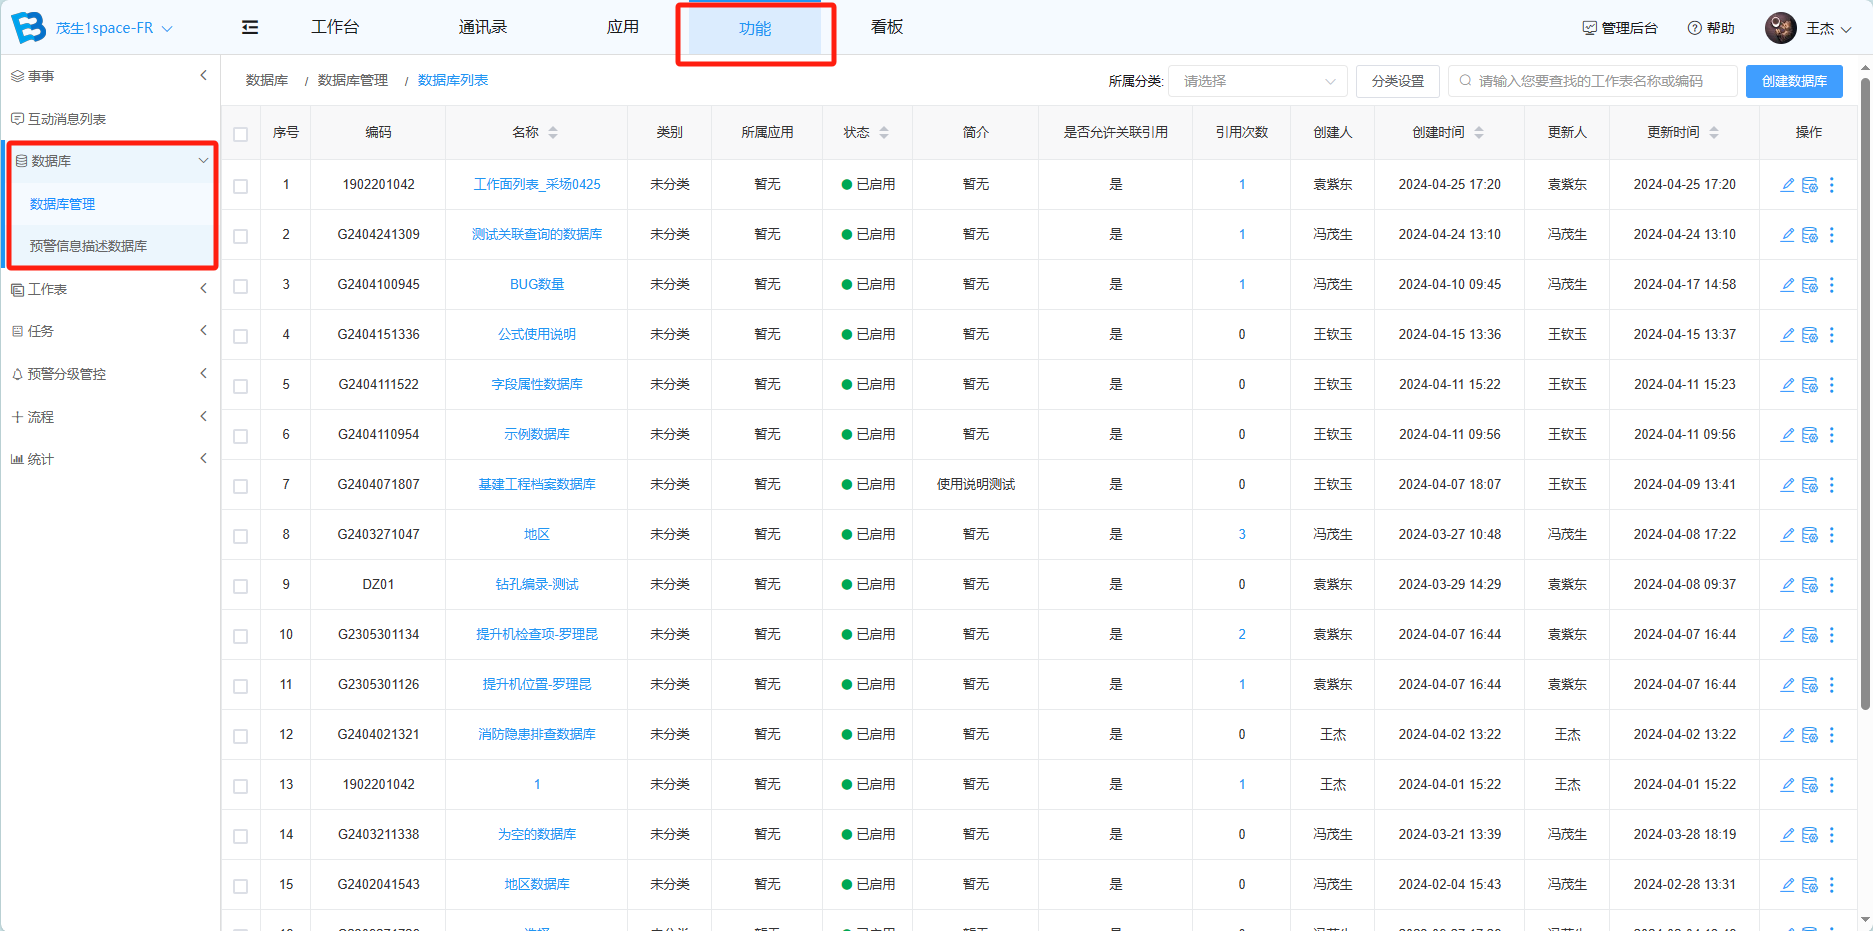Select the checkbox for row 7

tap(241, 486)
